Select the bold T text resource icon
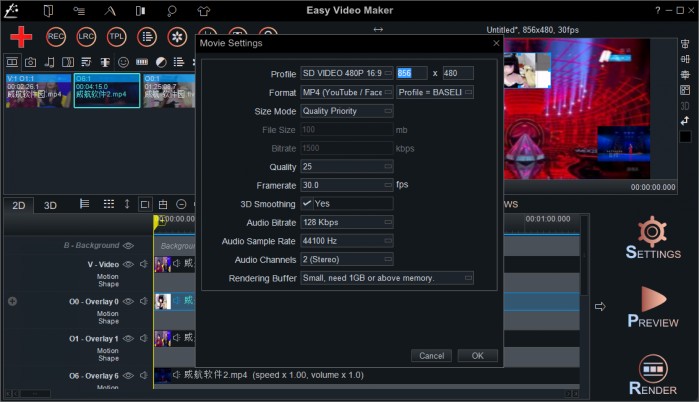 click(105, 62)
